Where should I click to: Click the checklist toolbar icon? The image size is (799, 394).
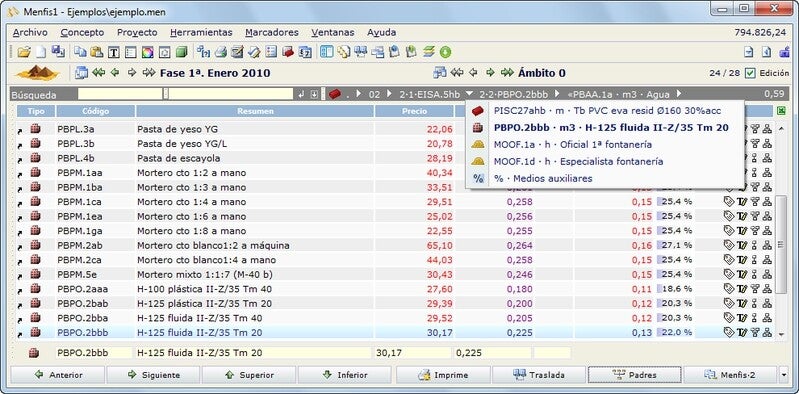[271, 51]
